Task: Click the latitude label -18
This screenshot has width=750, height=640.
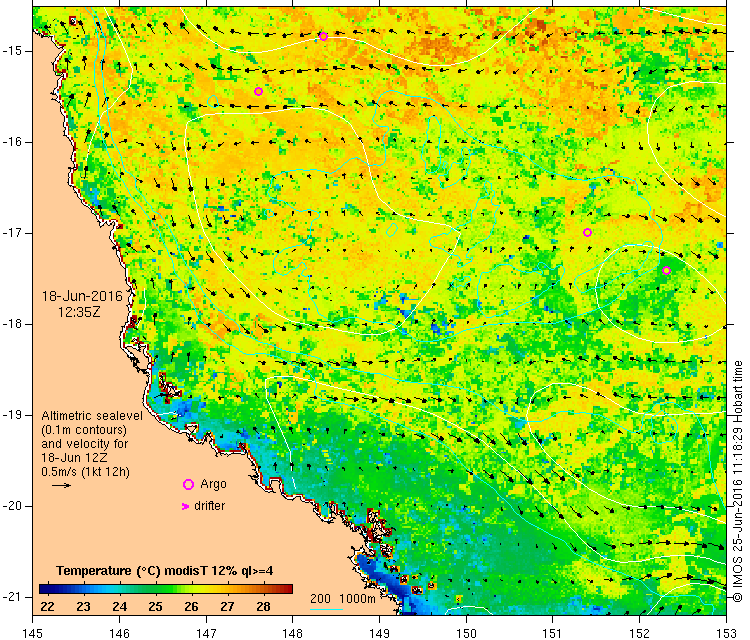Action: point(11,324)
